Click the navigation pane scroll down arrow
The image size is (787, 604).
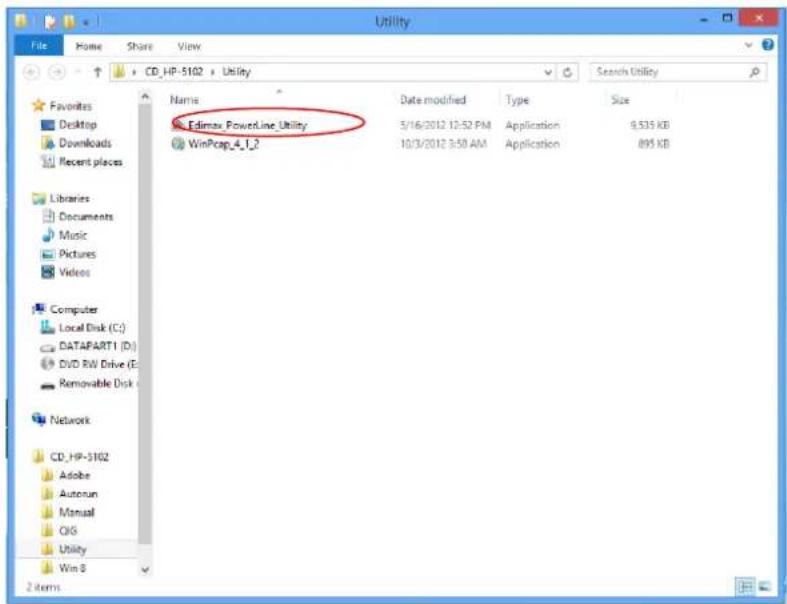[x=145, y=570]
